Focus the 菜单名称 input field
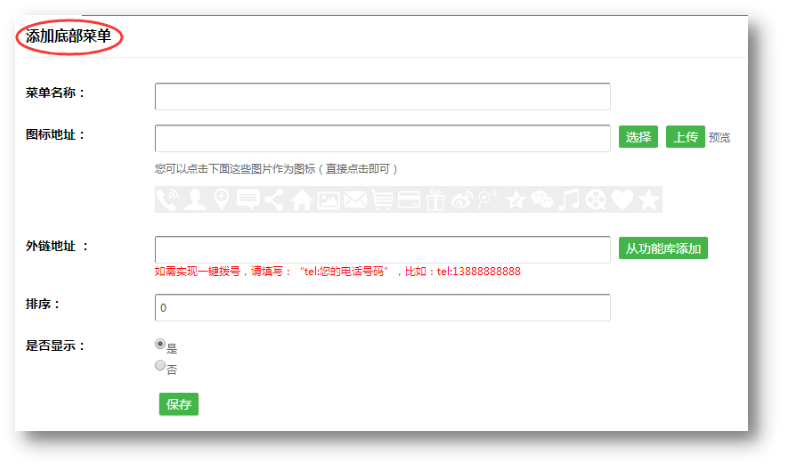This screenshot has width=785, height=468. click(x=382, y=96)
